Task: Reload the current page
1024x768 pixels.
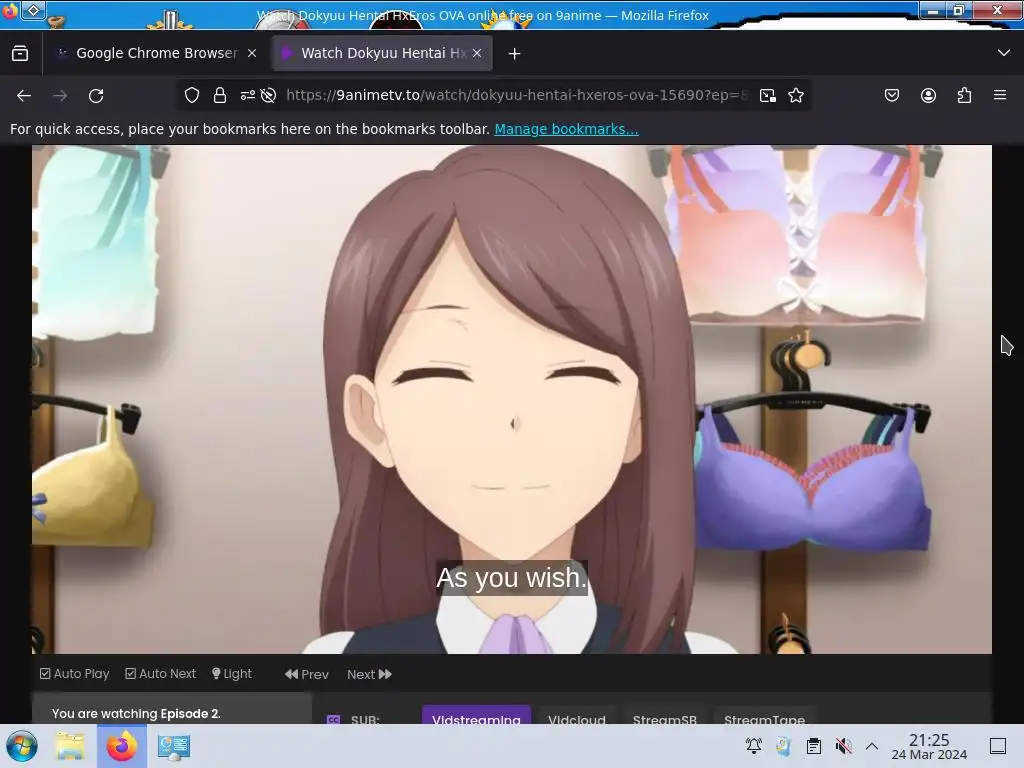Action: tap(96, 96)
